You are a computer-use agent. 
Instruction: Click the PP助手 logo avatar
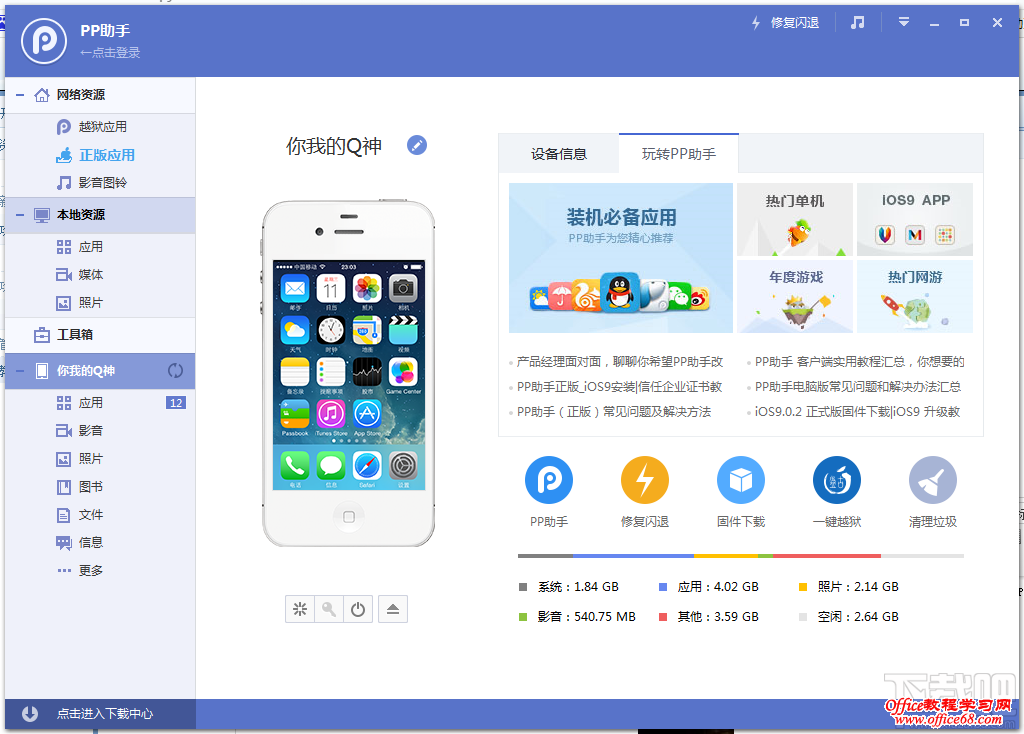[44, 40]
